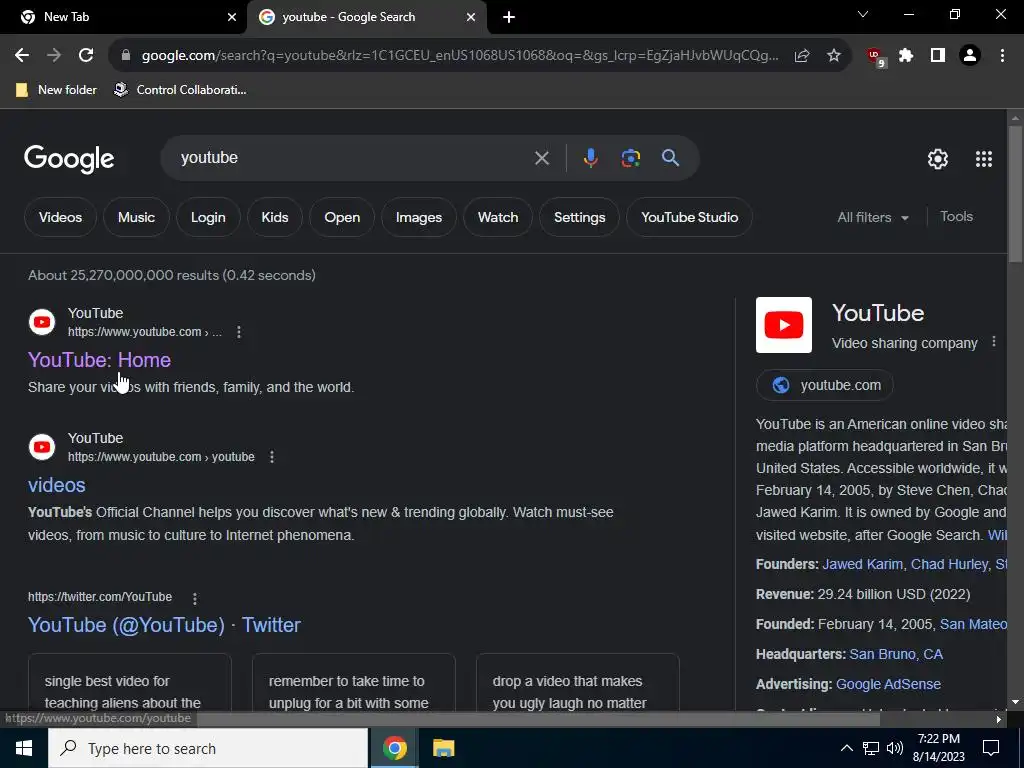
Task: Click the share page icon in address bar
Action: click(x=802, y=56)
